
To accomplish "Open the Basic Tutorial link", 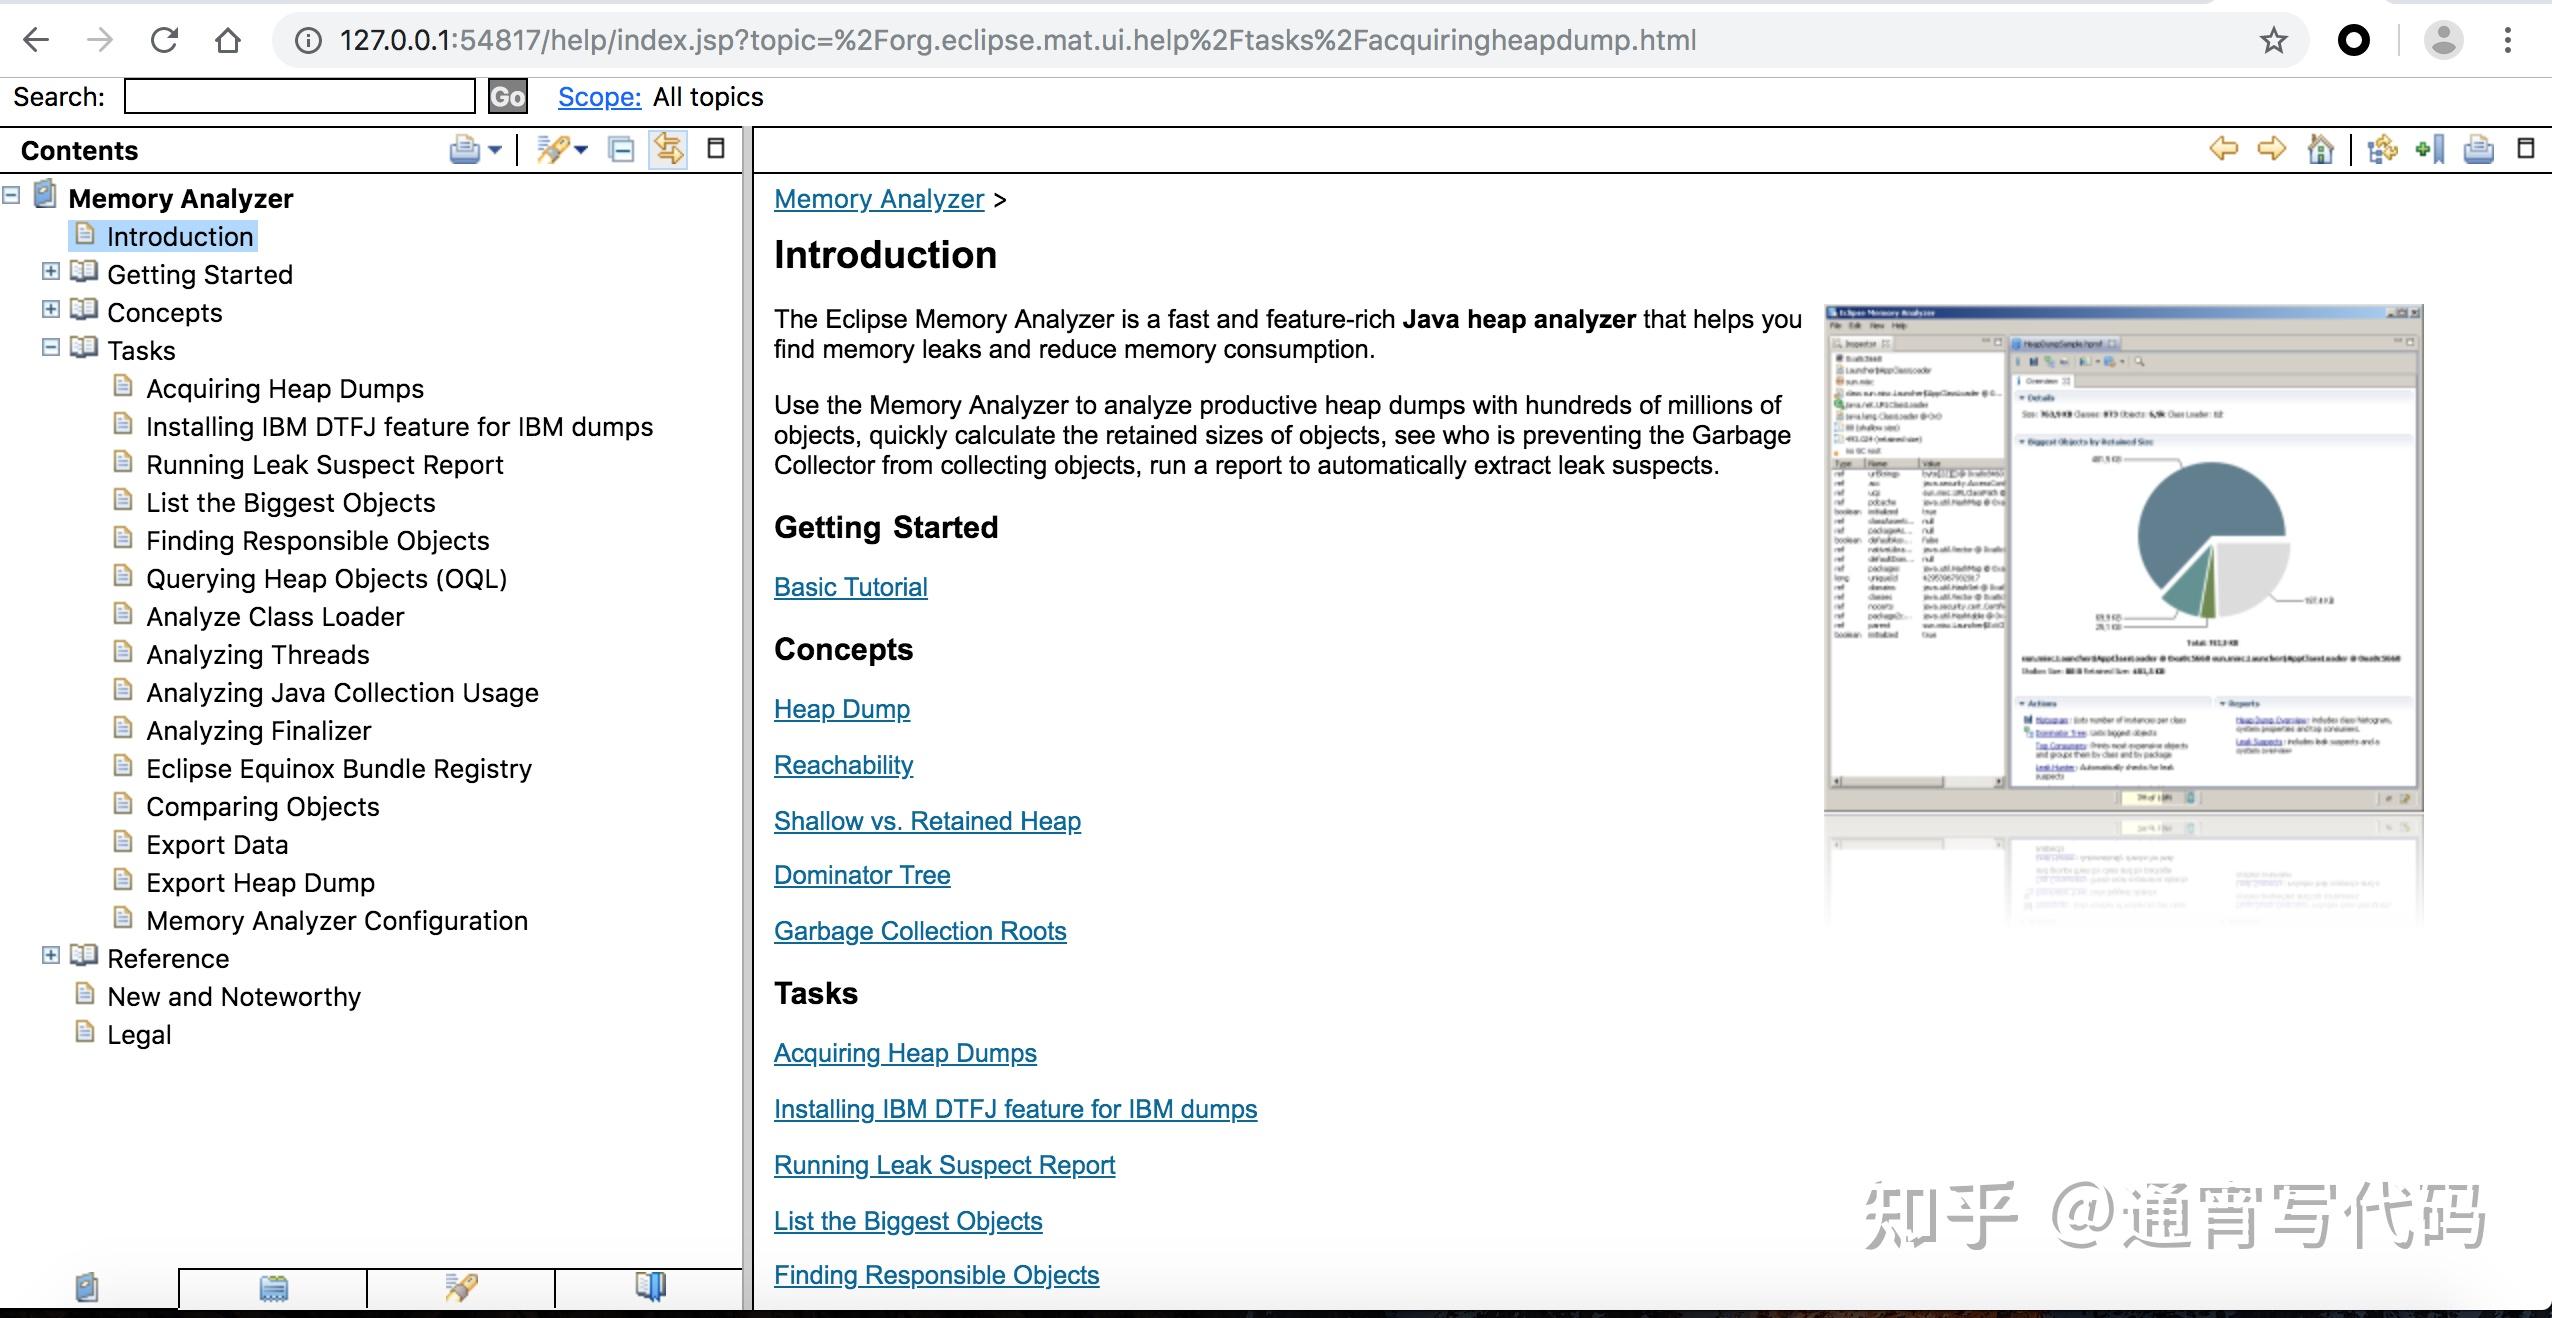I will [851, 587].
